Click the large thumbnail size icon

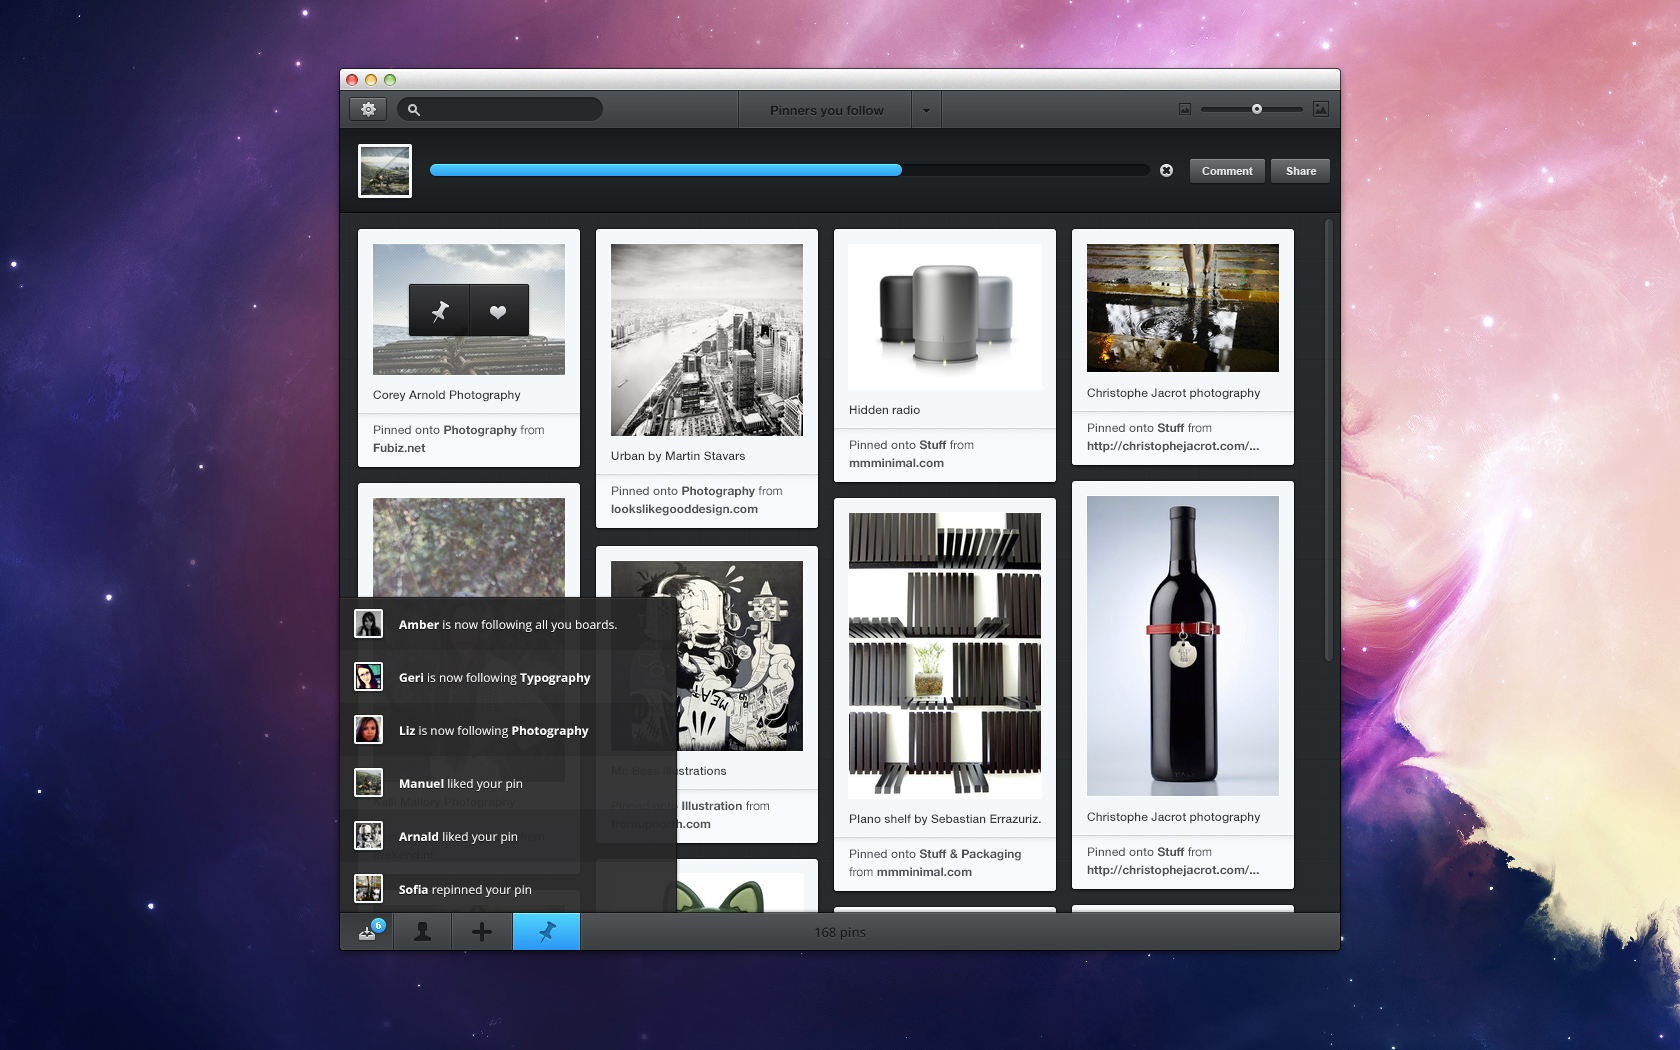1321,109
